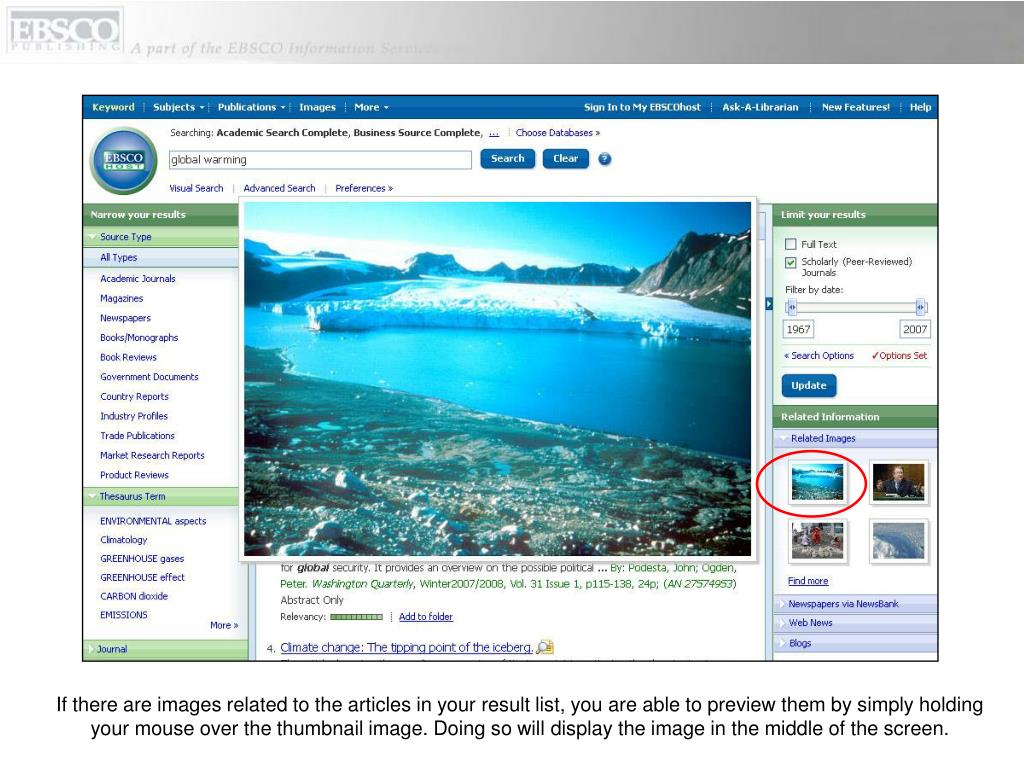The width and height of the screenshot is (1024, 768).
Task: Open the More dropdown in top bar
Action: click(371, 107)
